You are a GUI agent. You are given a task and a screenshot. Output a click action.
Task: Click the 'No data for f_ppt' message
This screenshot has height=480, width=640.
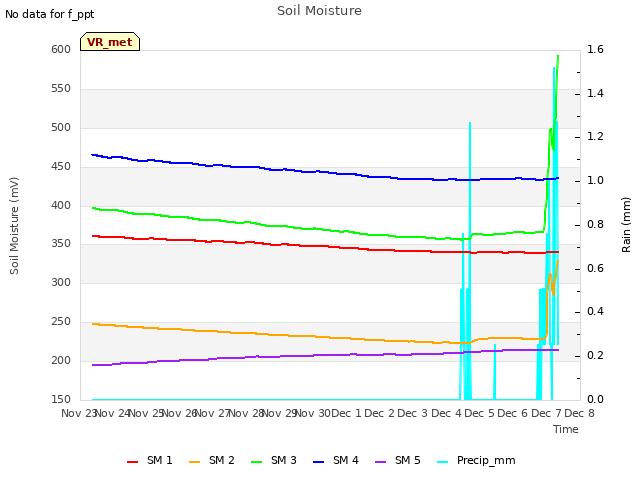(49, 14)
